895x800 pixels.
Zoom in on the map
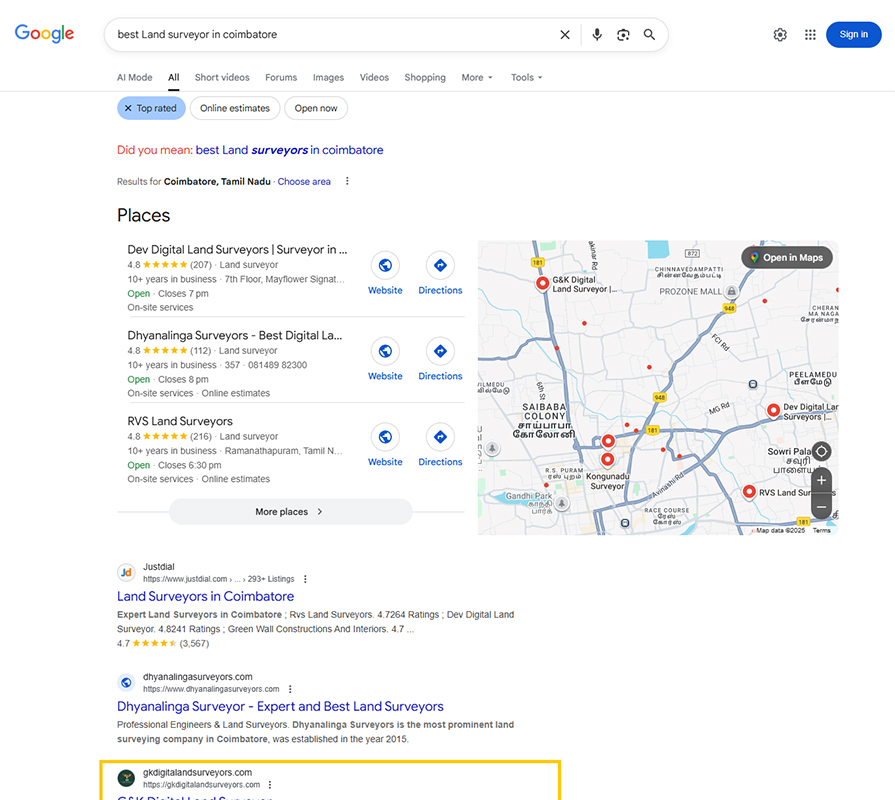click(821, 480)
